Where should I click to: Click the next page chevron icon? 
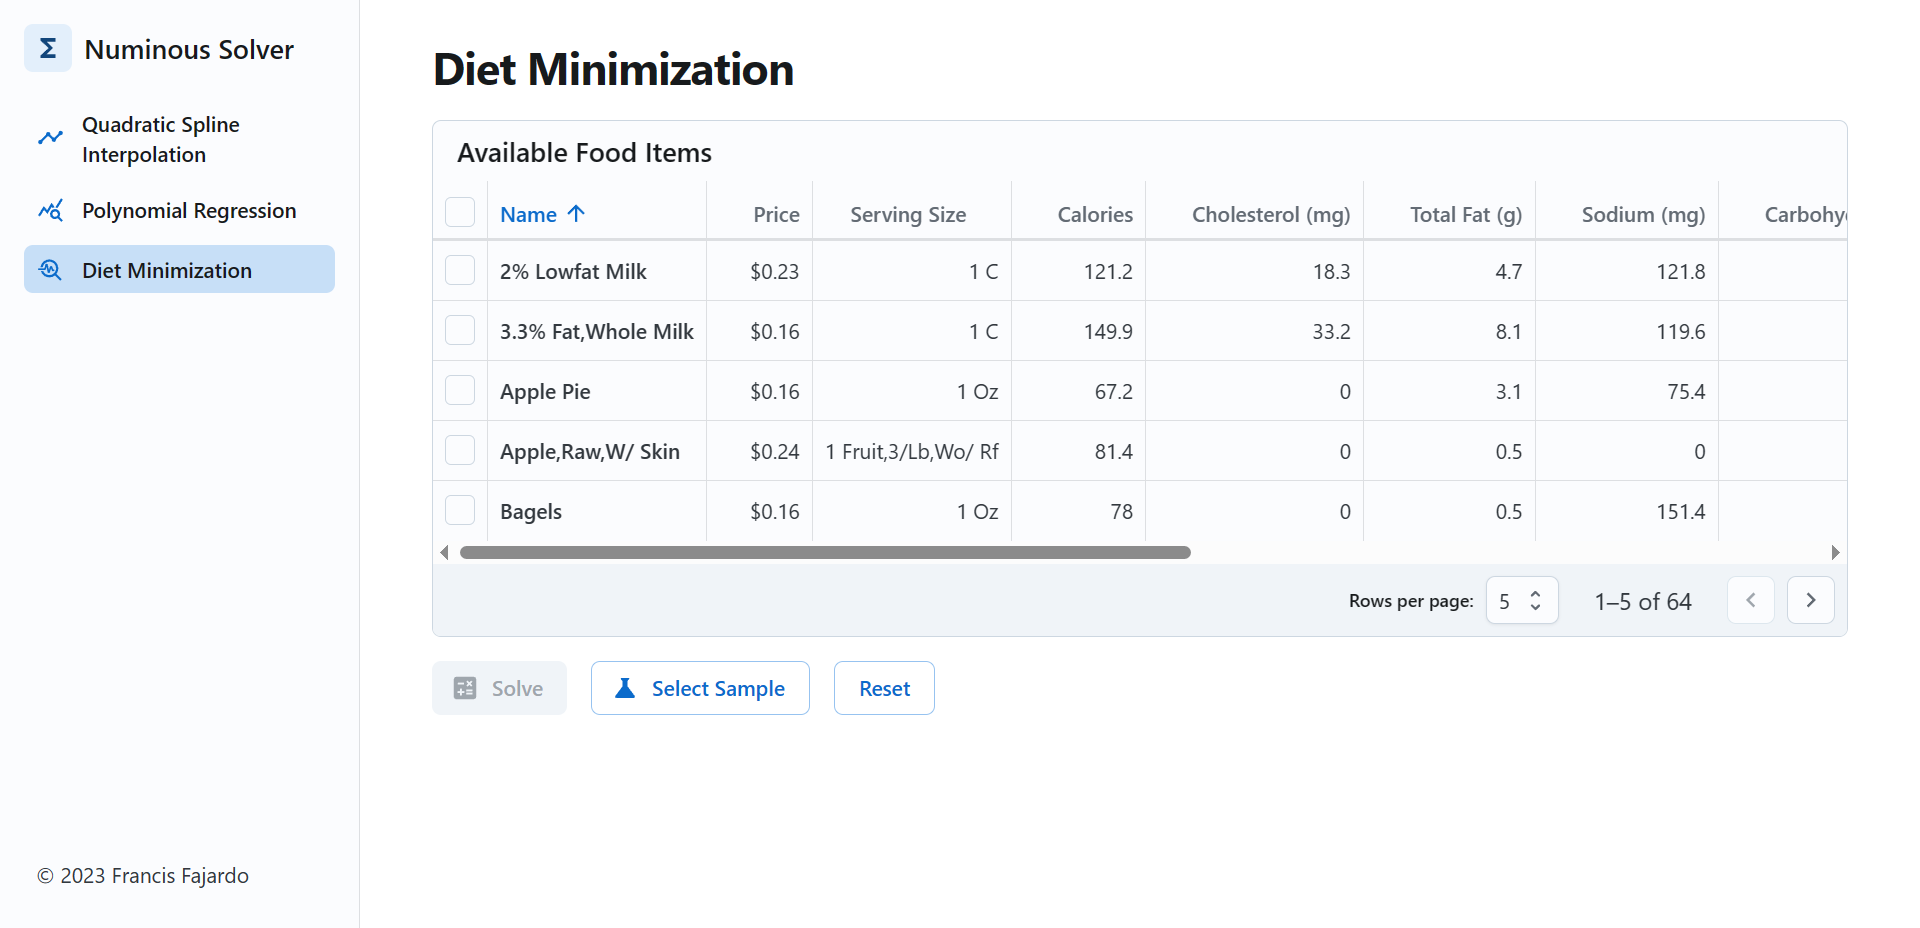1810,600
